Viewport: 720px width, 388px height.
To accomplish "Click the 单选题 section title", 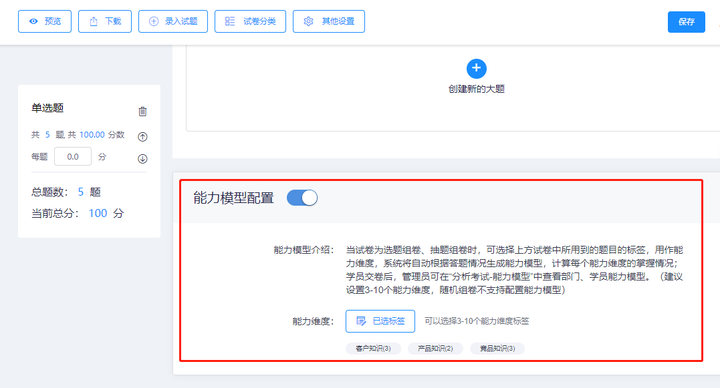I will pyautogui.click(x=47, y=108).
